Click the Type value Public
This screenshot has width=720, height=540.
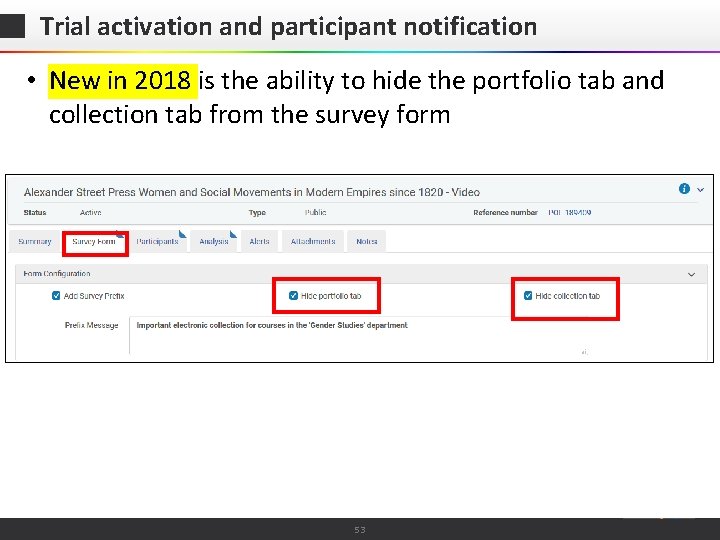[315, 213]
